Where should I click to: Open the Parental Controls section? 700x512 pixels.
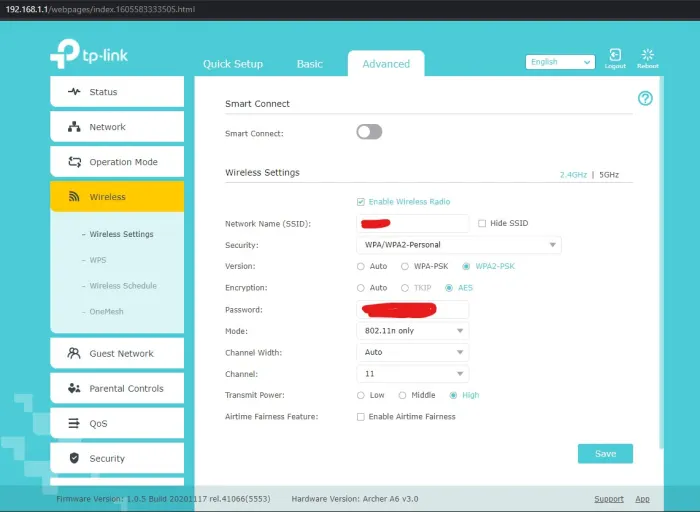[x=117, y=388]
